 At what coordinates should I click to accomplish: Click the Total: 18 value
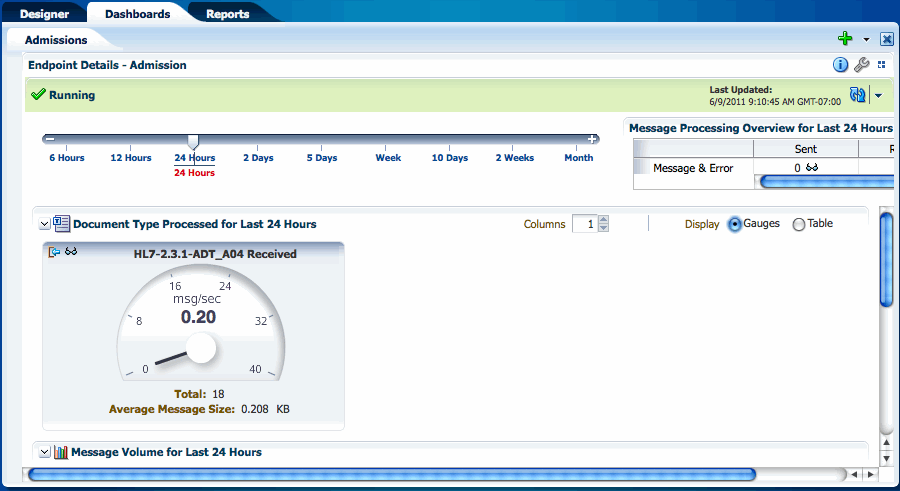218,394
